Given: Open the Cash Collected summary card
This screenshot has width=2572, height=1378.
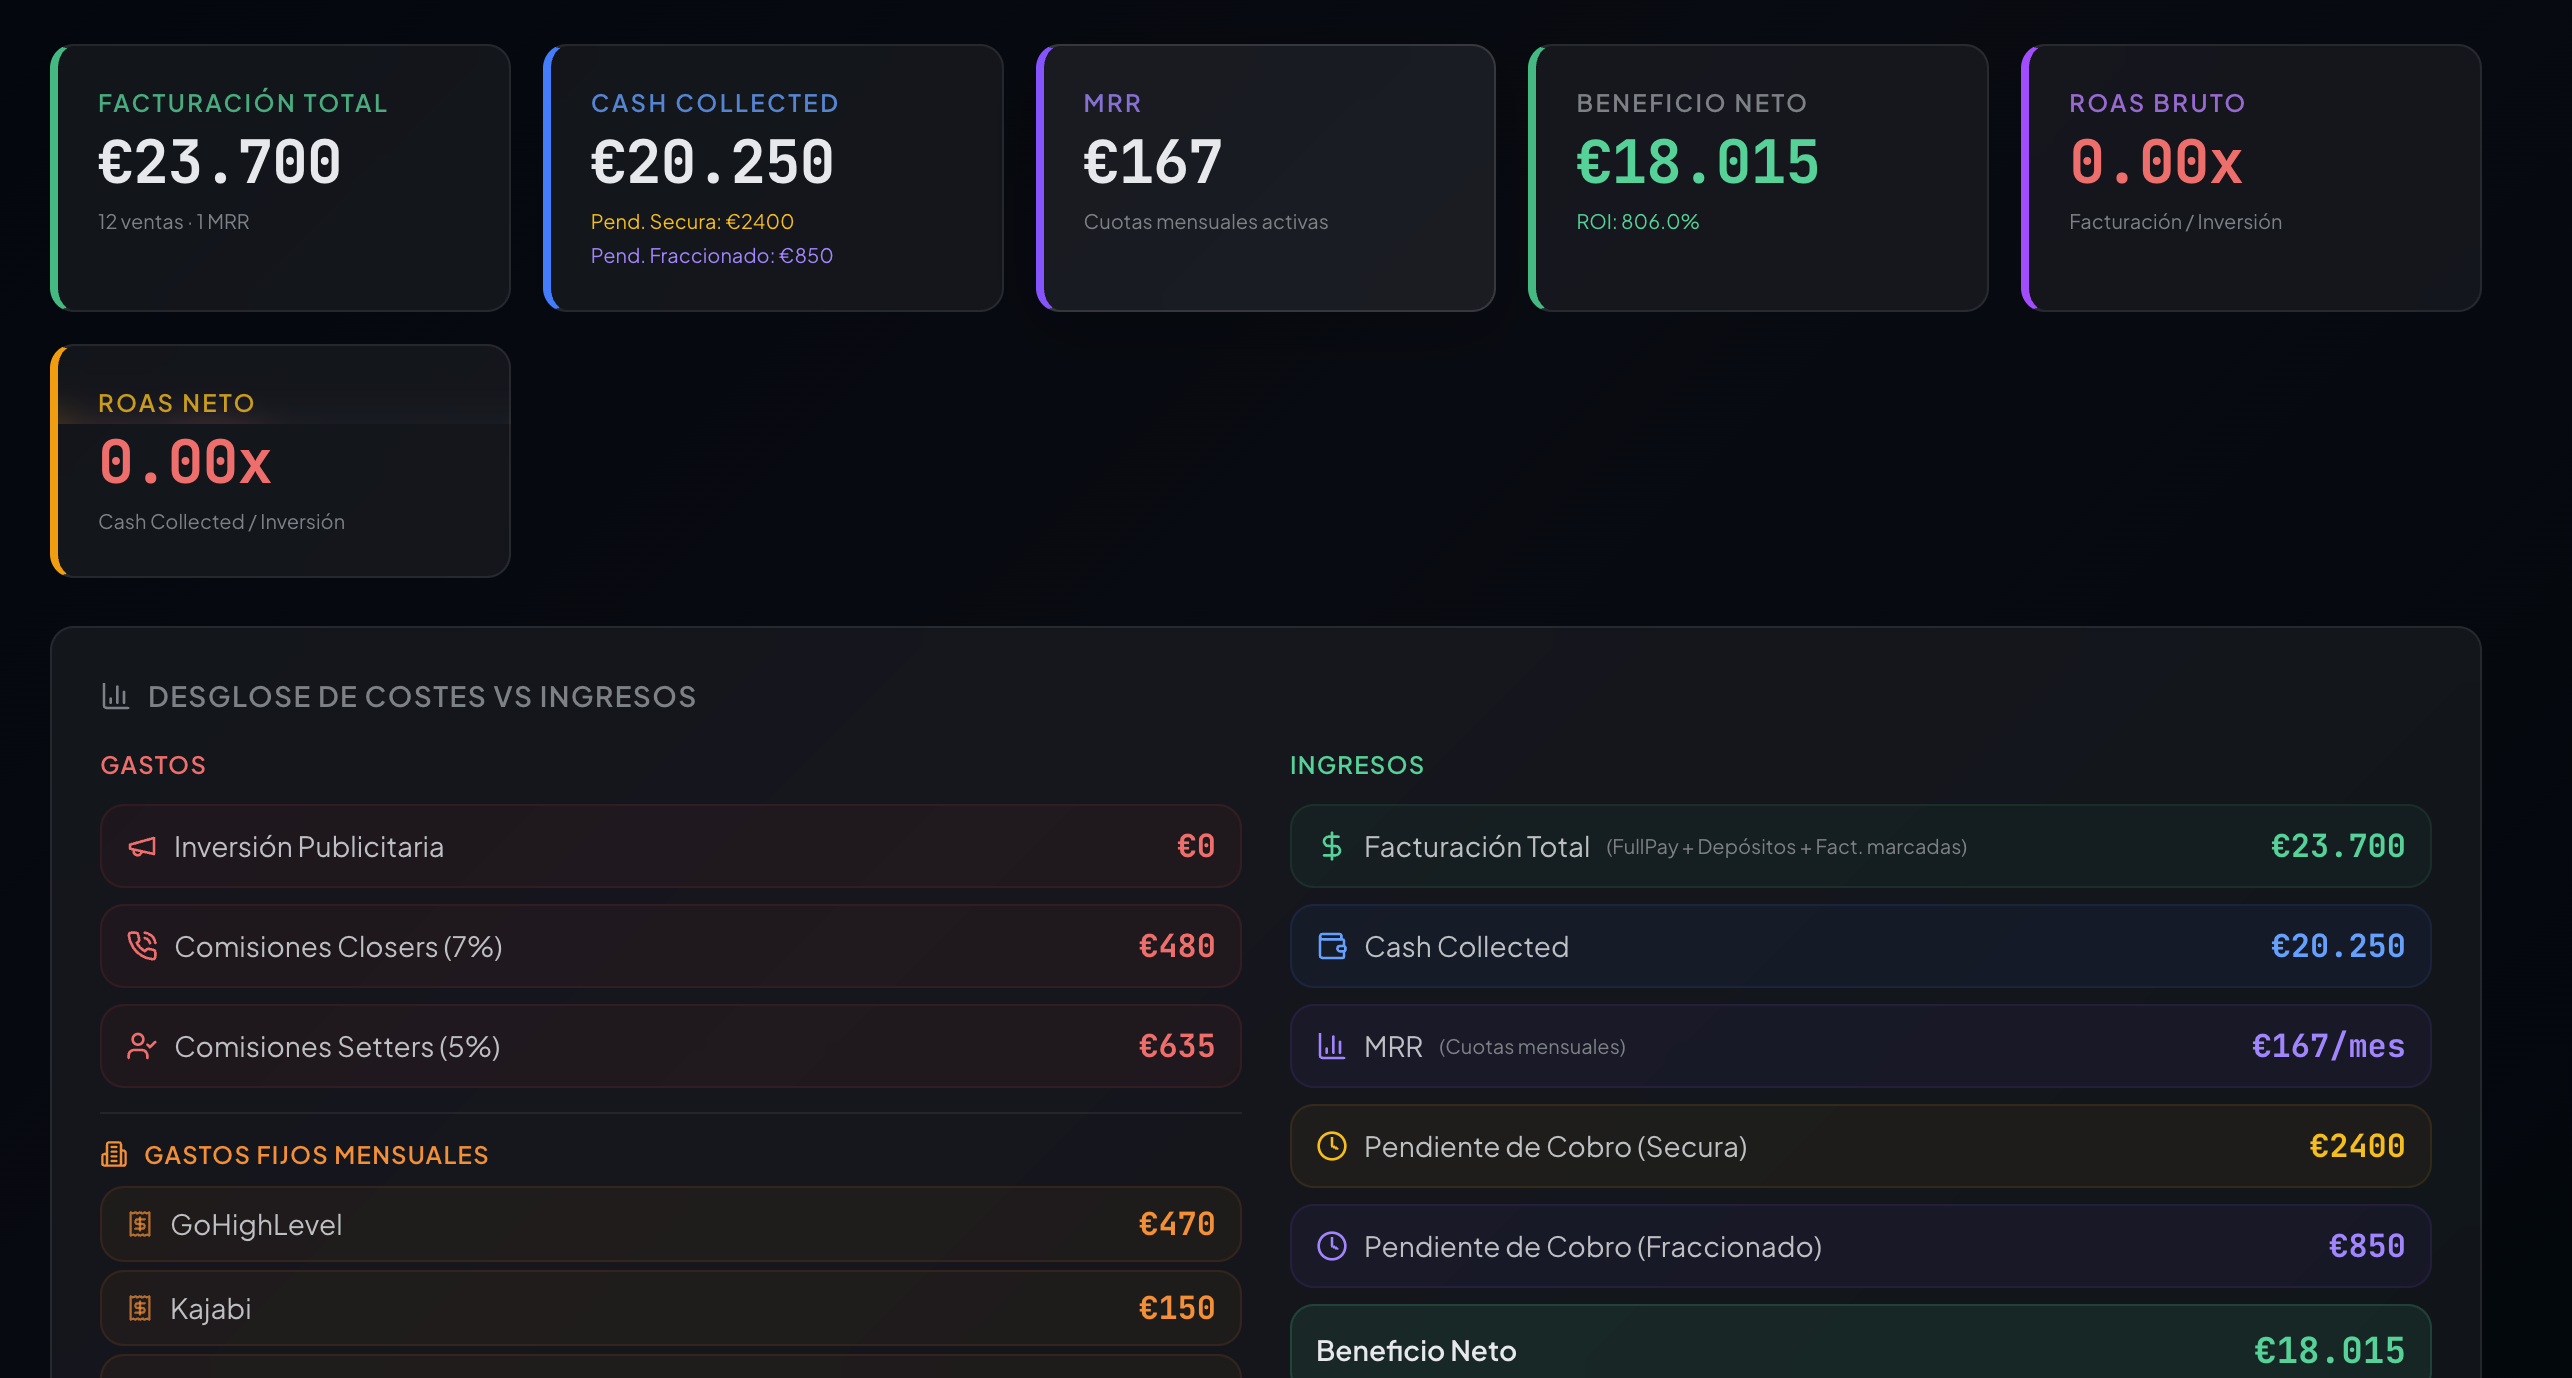Looking at the screenshot, I should pyautogui.click(x=773, y=178).
